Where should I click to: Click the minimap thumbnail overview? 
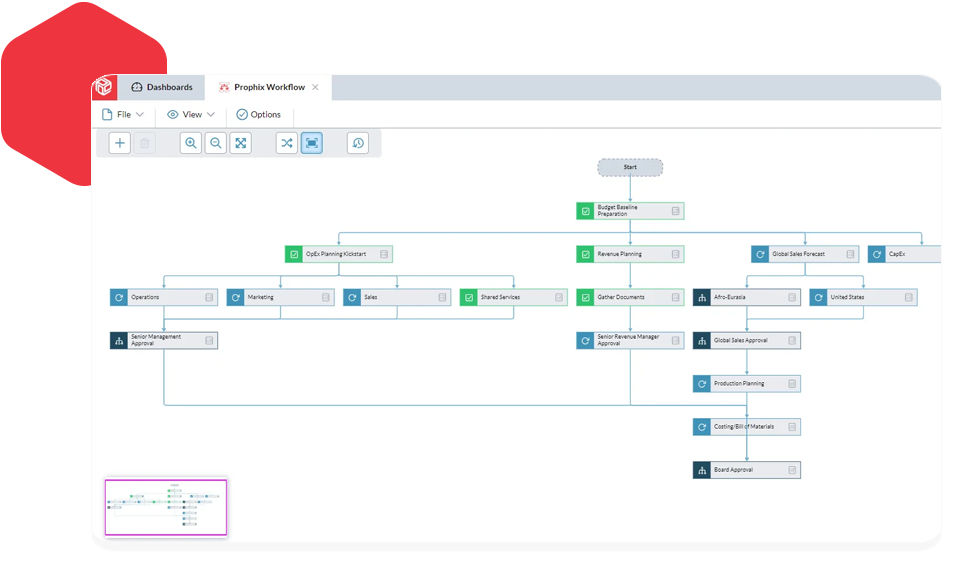coord(166,507)
